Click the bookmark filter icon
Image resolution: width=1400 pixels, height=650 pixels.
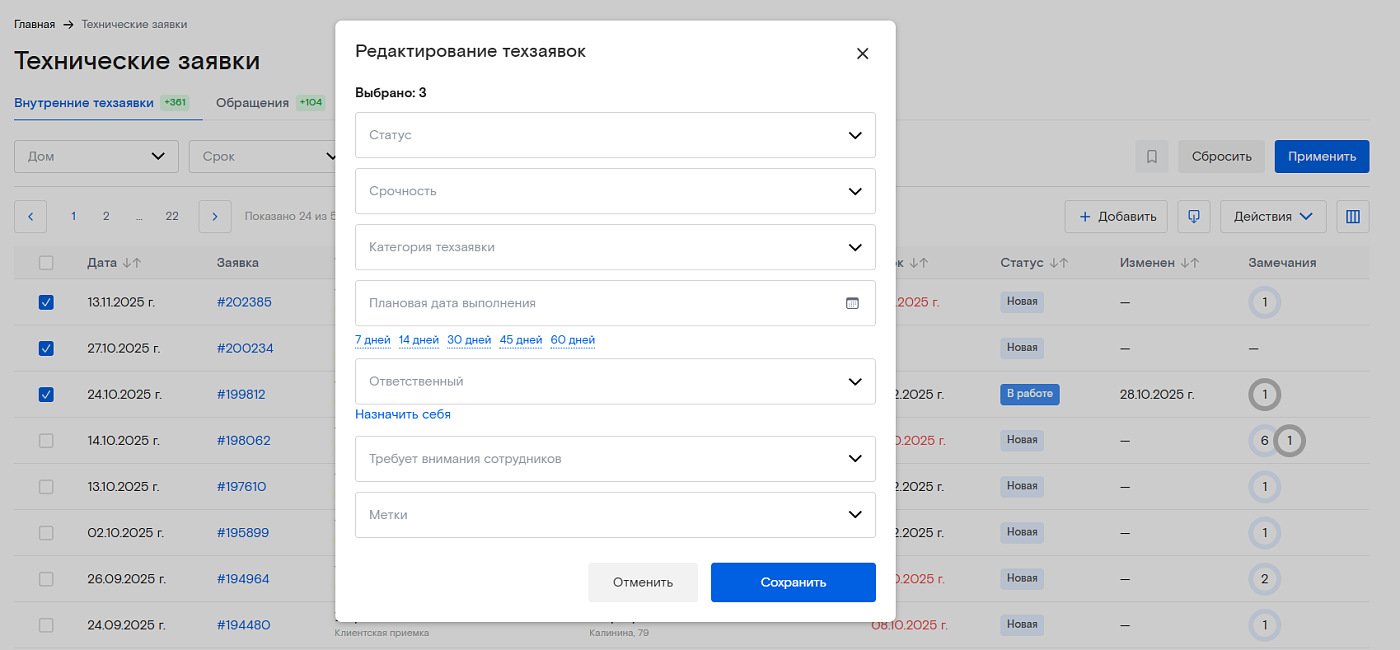tap(1151, 157)
